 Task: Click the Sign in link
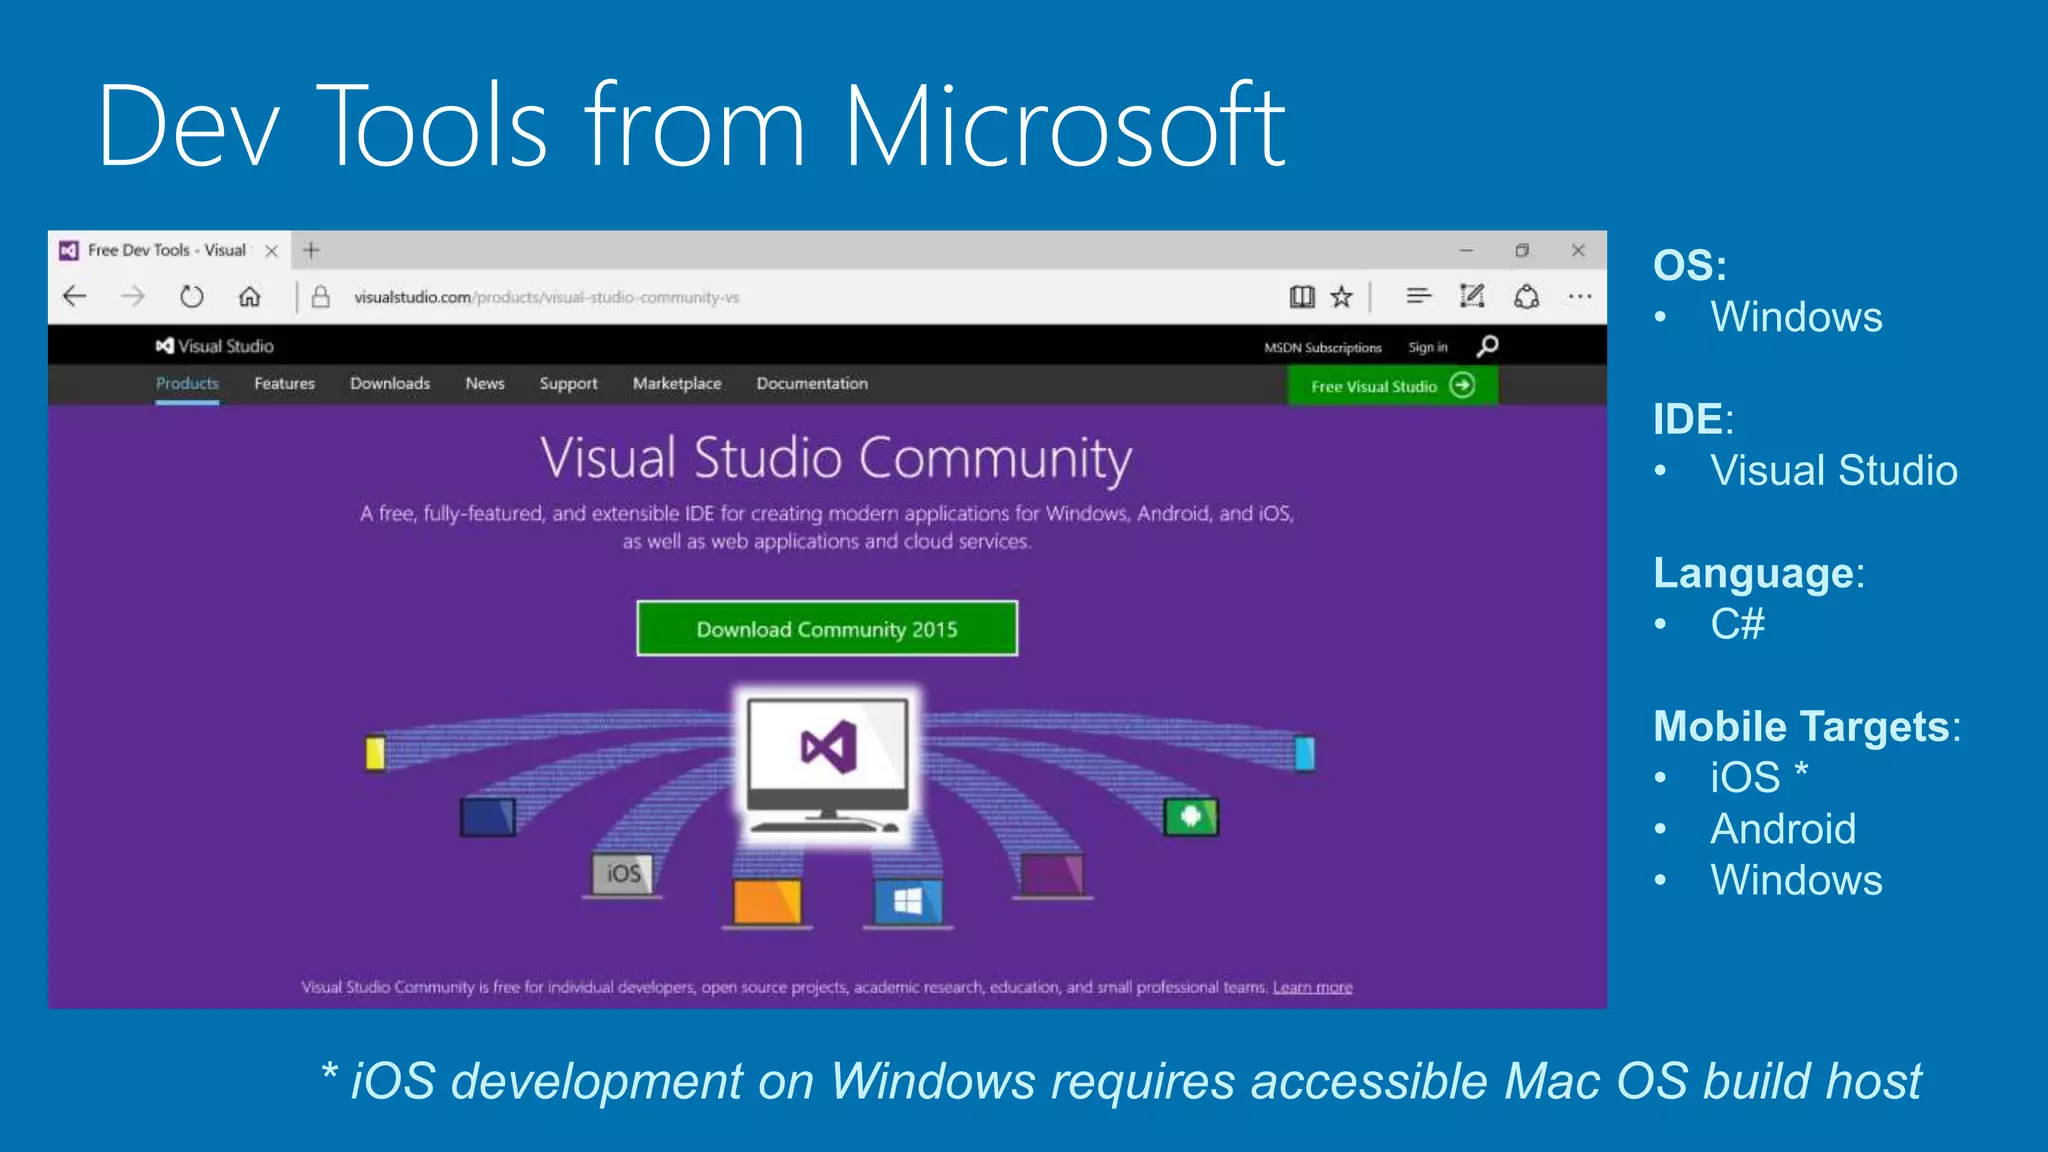tap(1428, 348)
